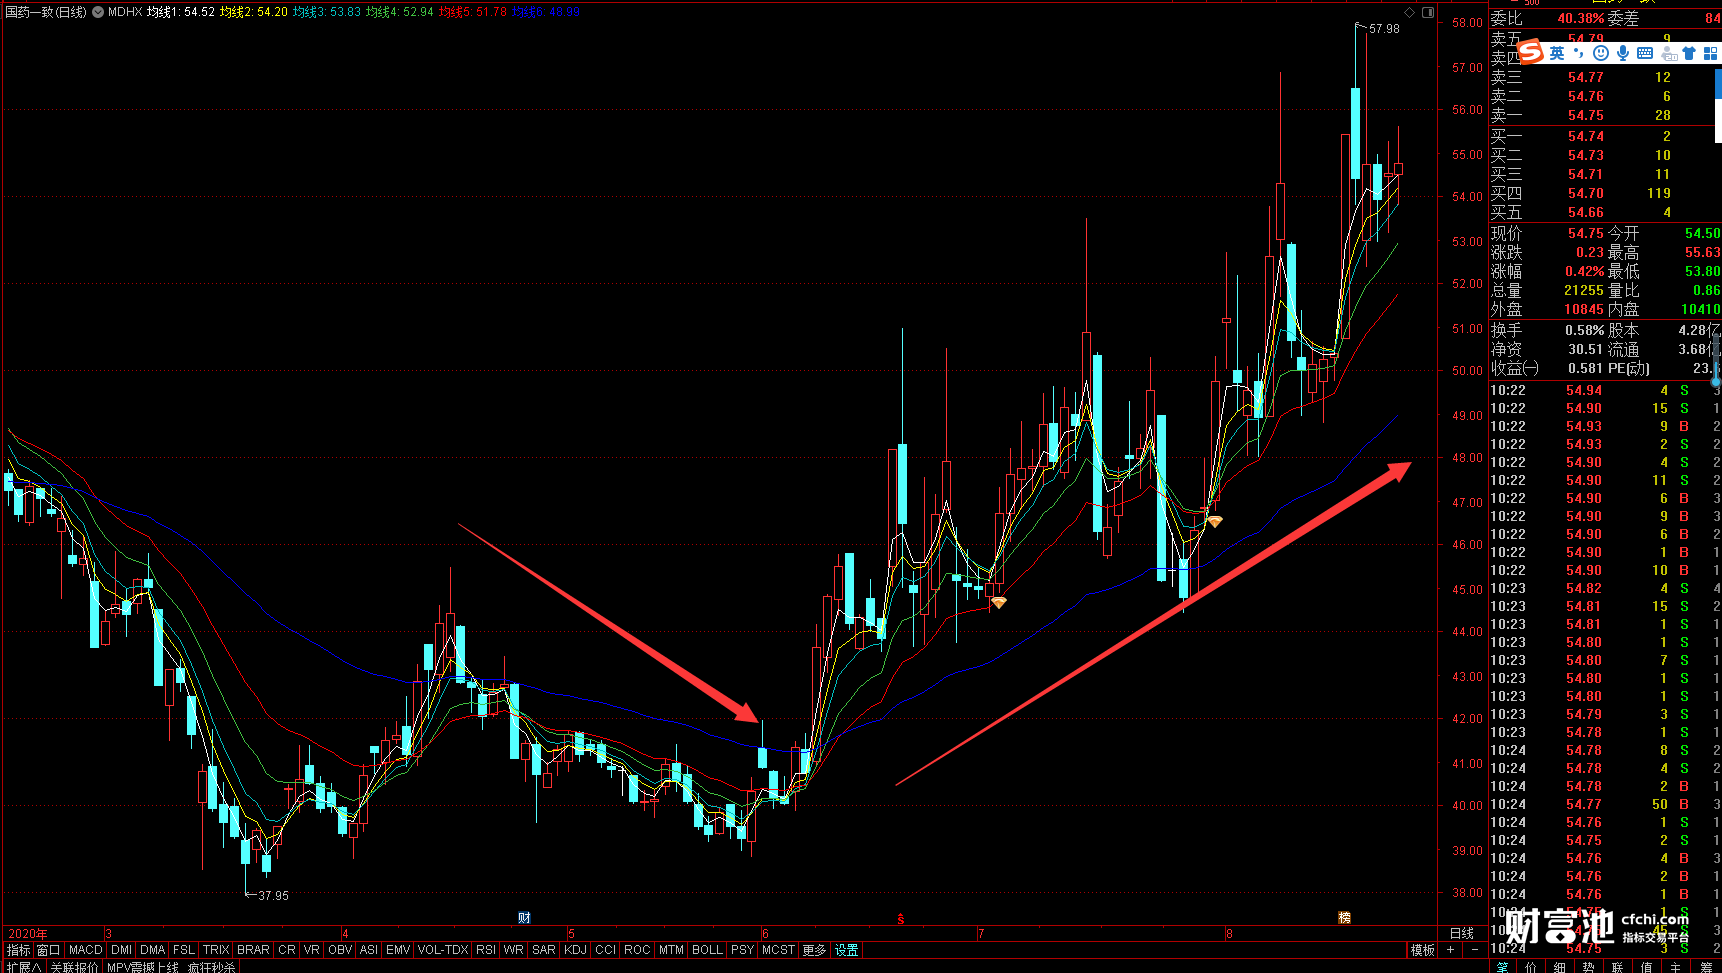The image size is (1722, 973).
Task: Select the ASI indicator
Action: click(x=369, y=950)
